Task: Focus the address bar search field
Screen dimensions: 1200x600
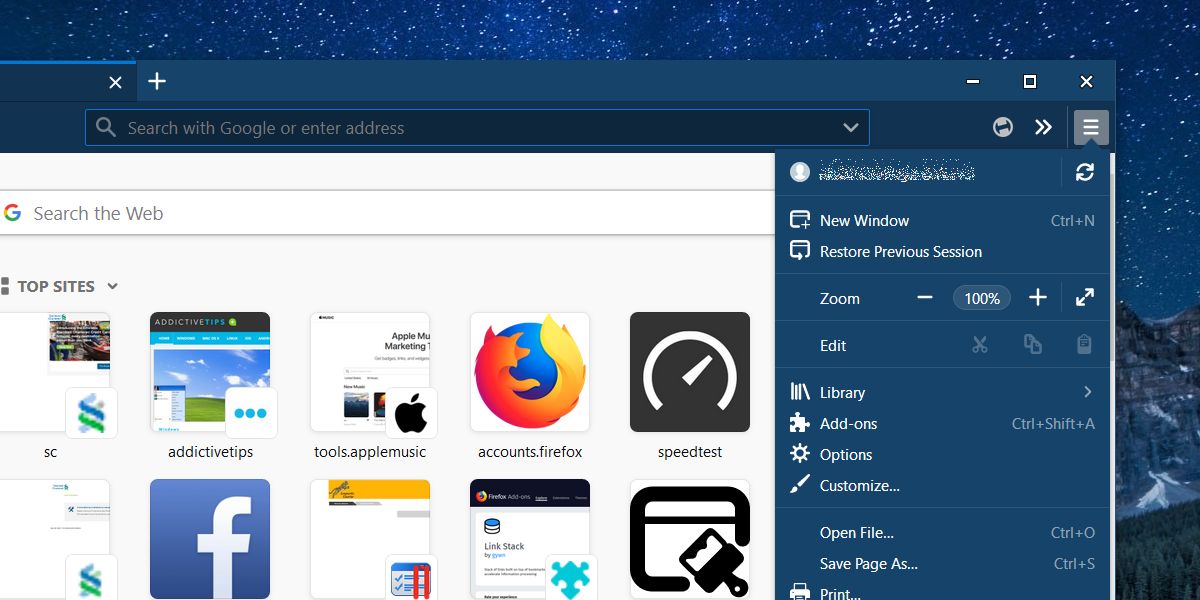Action: tap(477, 128)
